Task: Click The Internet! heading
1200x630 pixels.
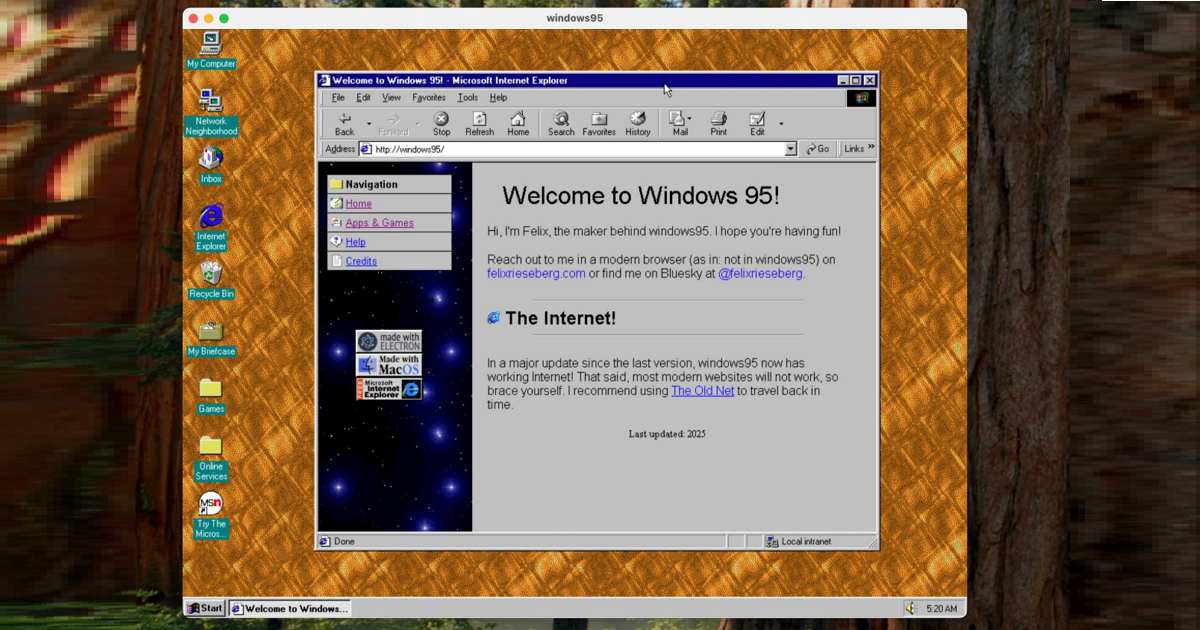Action: [561, 318]
